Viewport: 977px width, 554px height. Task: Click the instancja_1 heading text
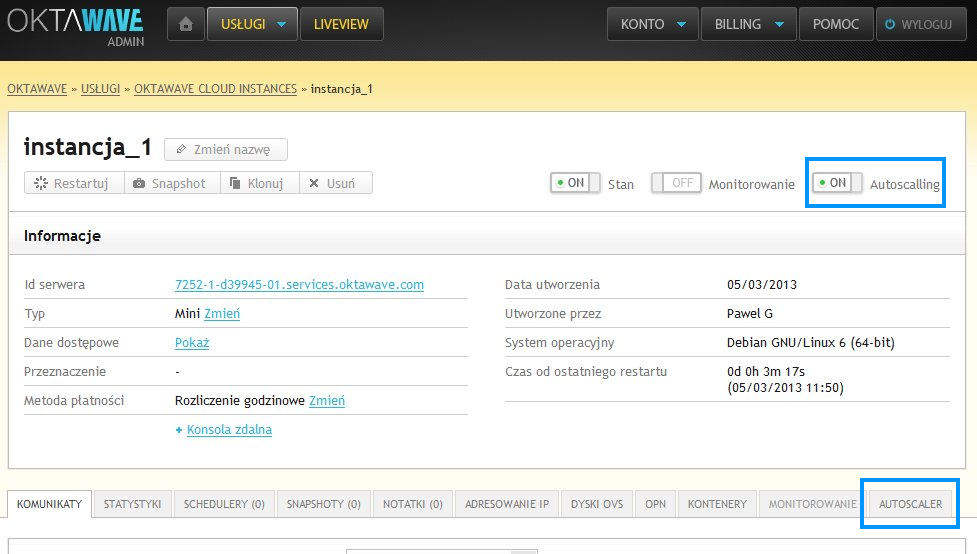tap(88, 147)
